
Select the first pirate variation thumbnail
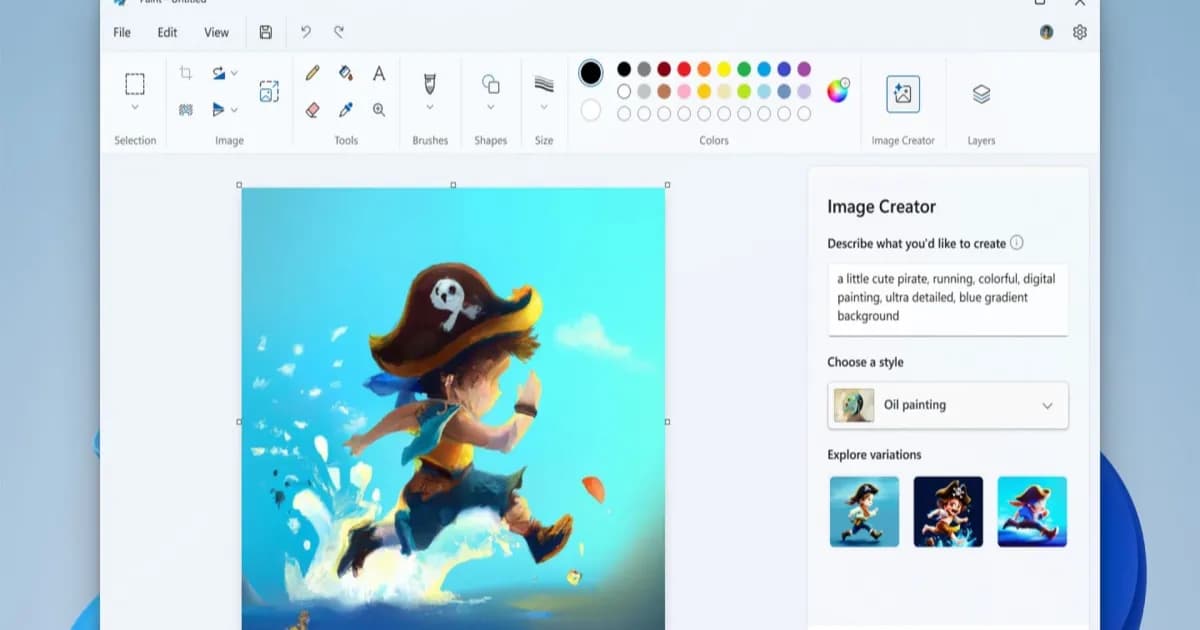(864, 511)
